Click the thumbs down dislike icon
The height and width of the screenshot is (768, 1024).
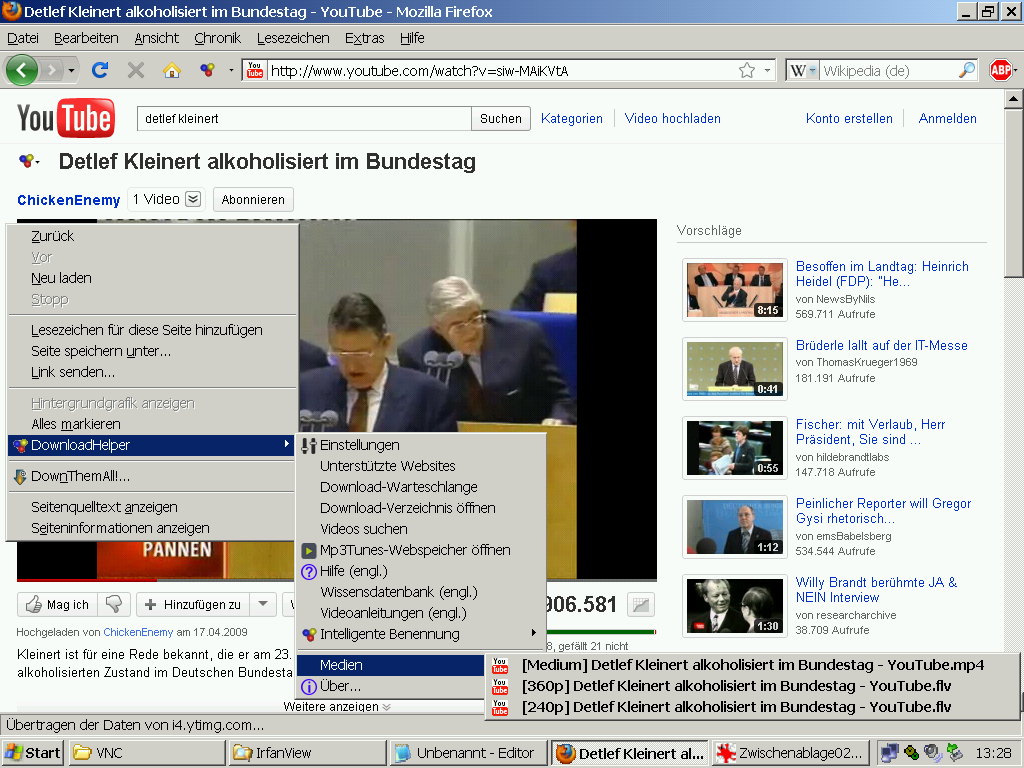[115, 604]
